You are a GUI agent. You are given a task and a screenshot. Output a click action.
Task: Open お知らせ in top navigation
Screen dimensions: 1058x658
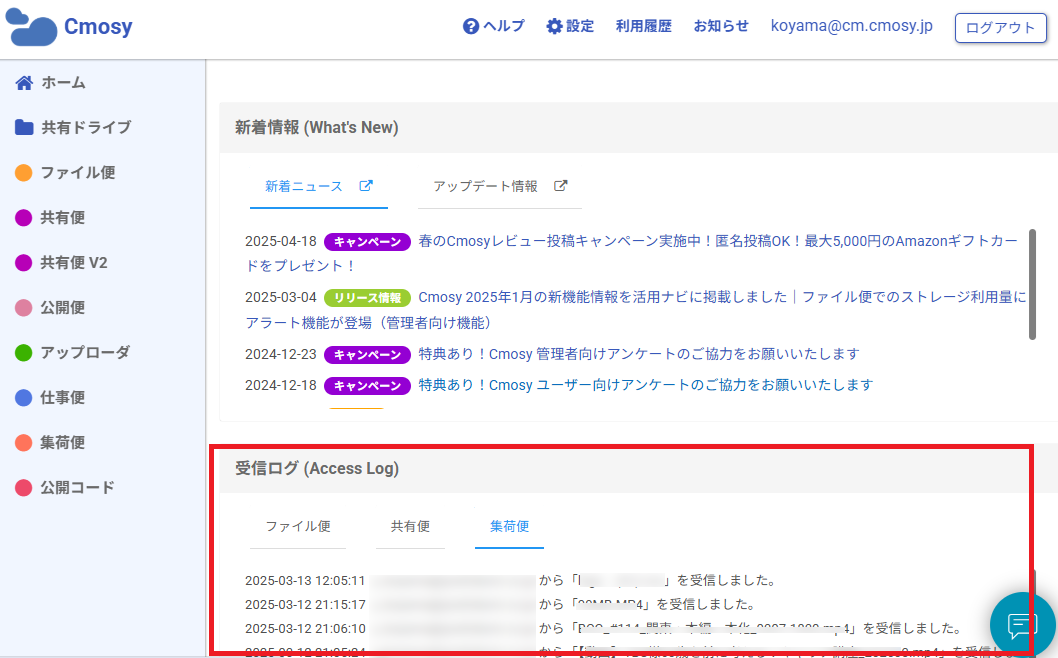point(721,27)
